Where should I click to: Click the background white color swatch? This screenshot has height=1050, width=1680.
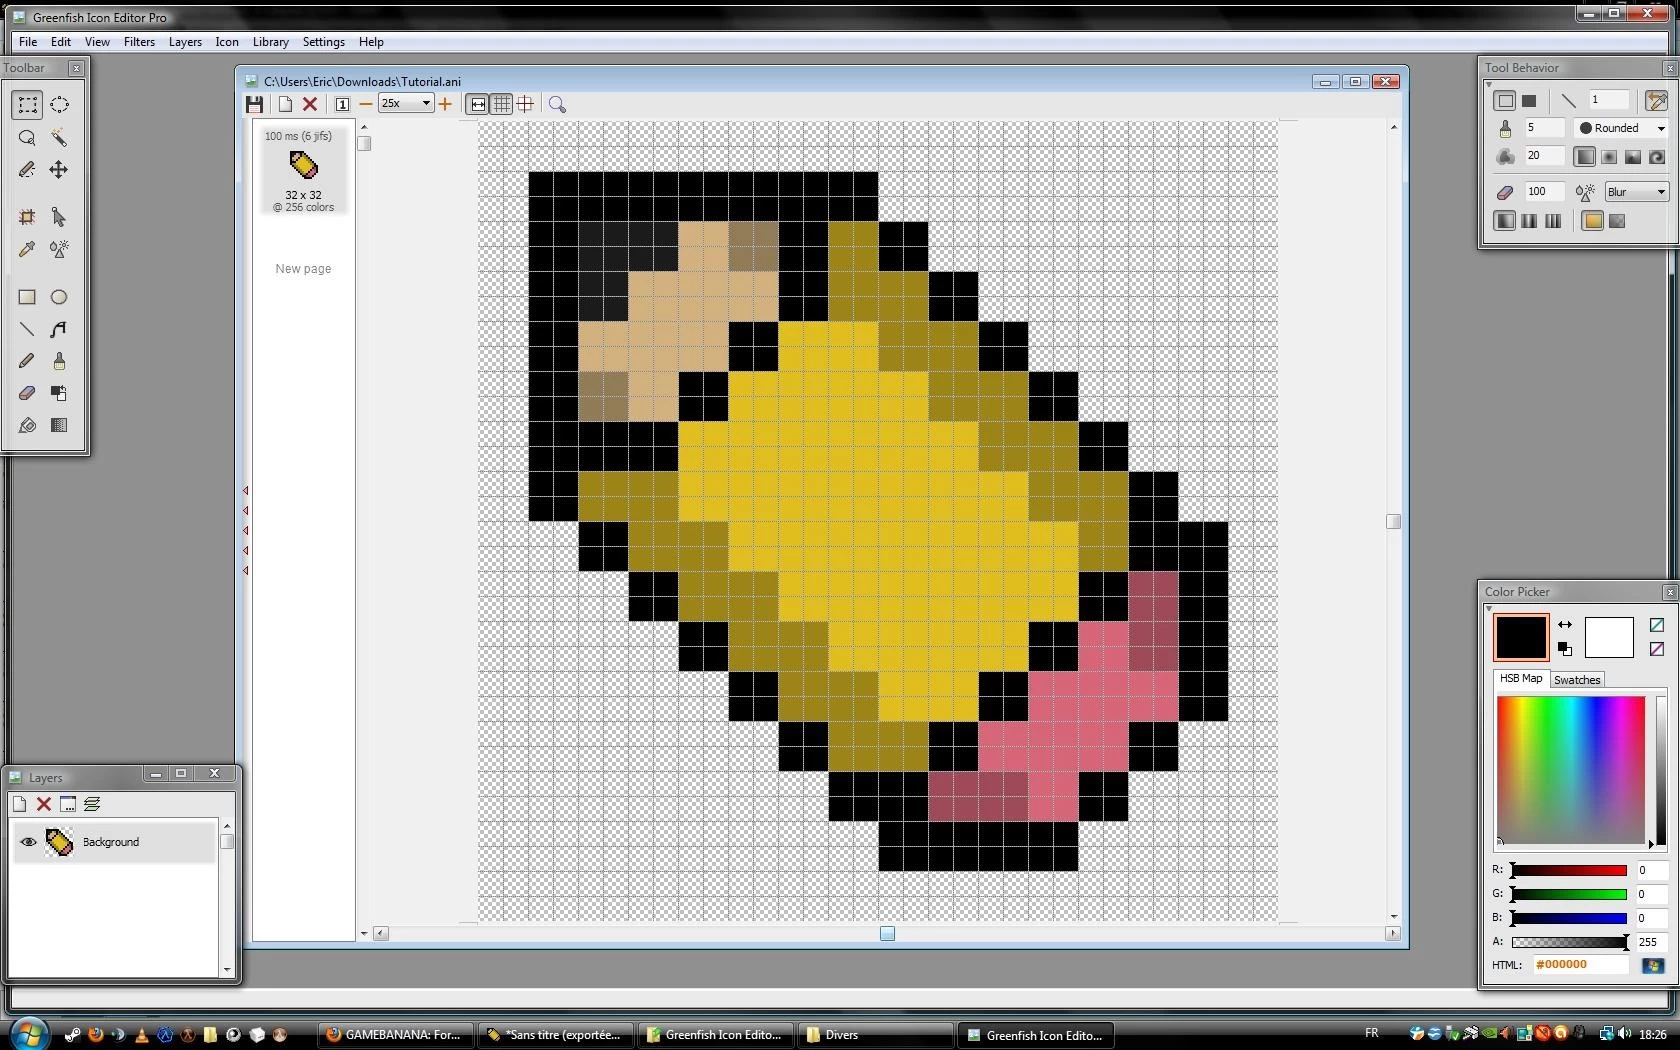pos(1609,637)
